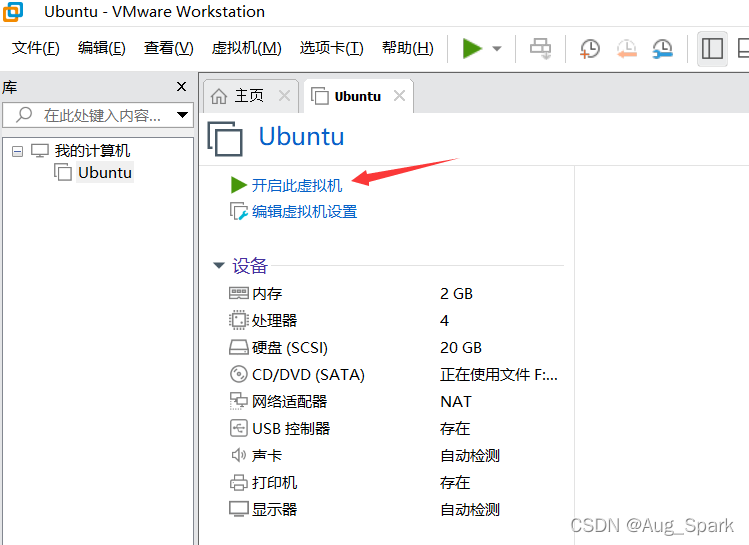The width and height of the screenshot is (749, 545).
Task: Open the 虚拟机(M) menu
Action: (x=246, y=48)
